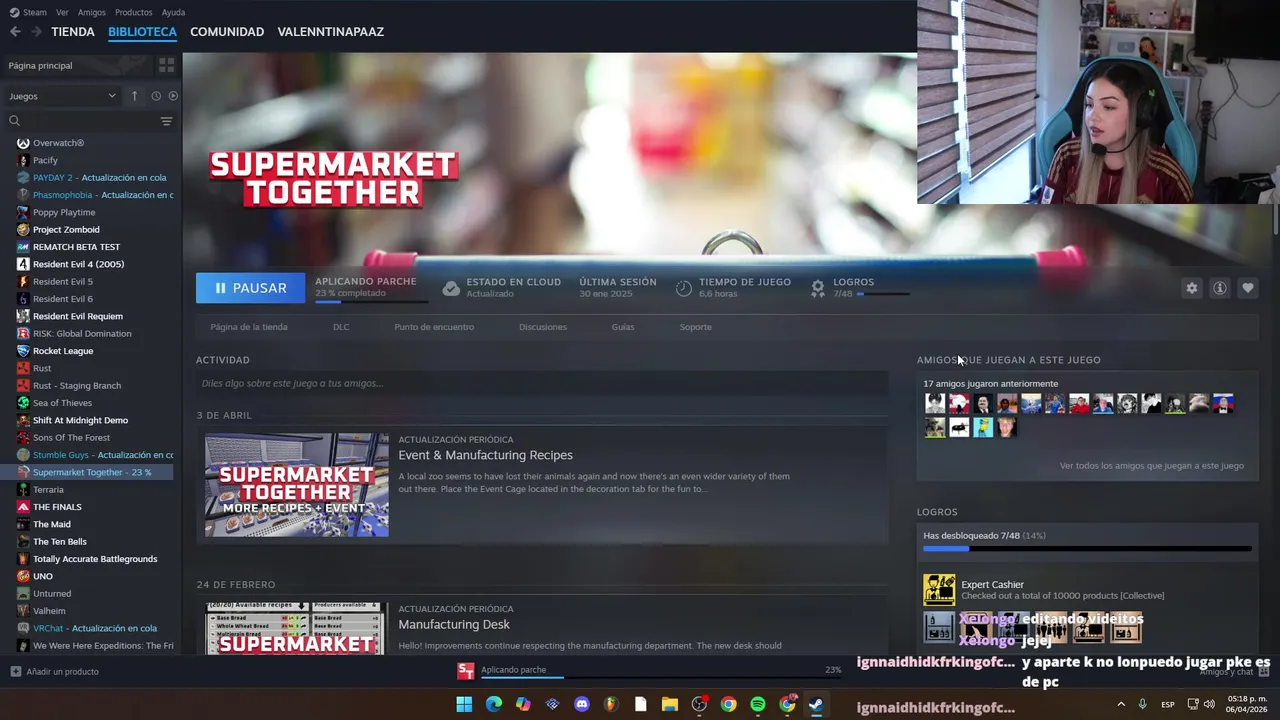Viewport: 1280px width, 720px height.
Task: Open Ayuda menu
Action: [x=173, y=12]
